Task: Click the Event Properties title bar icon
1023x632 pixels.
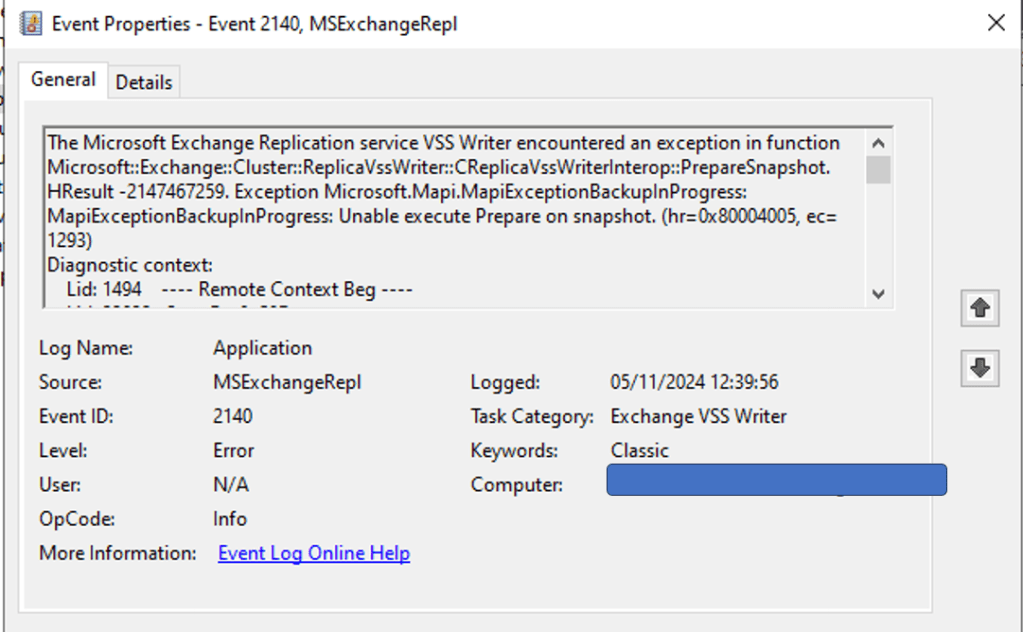Action: pos(30,23)
